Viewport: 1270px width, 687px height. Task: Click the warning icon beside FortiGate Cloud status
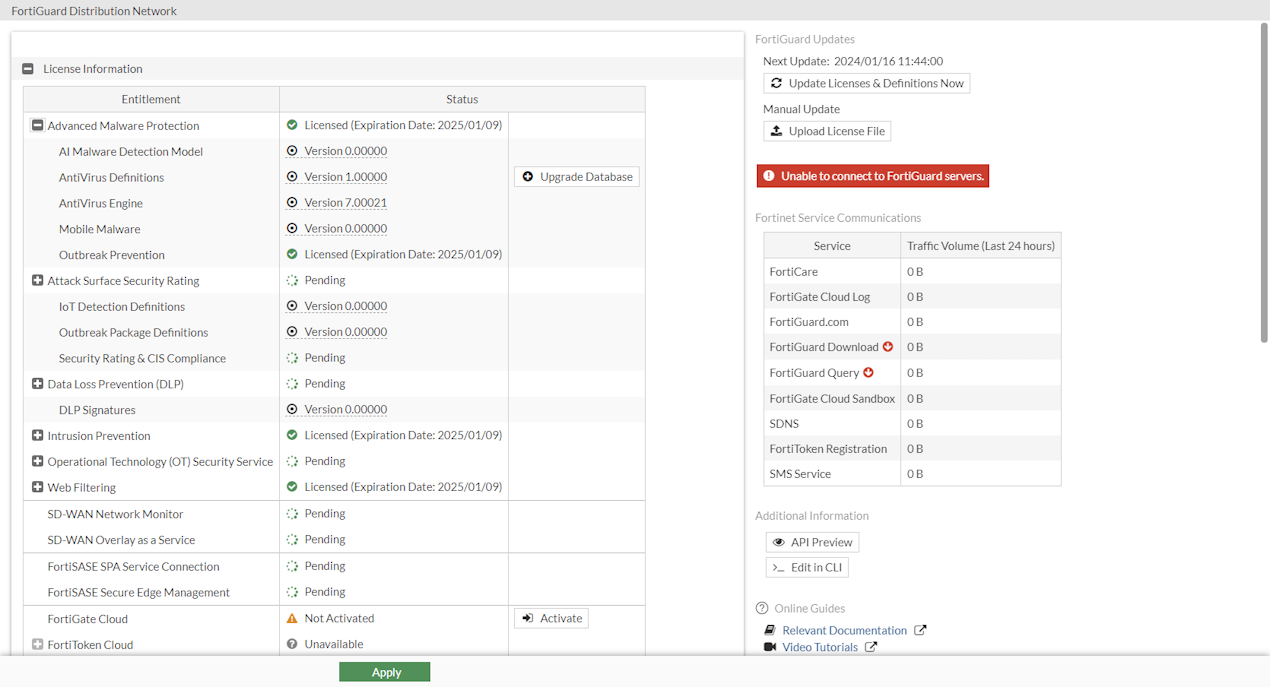[290, 617]
